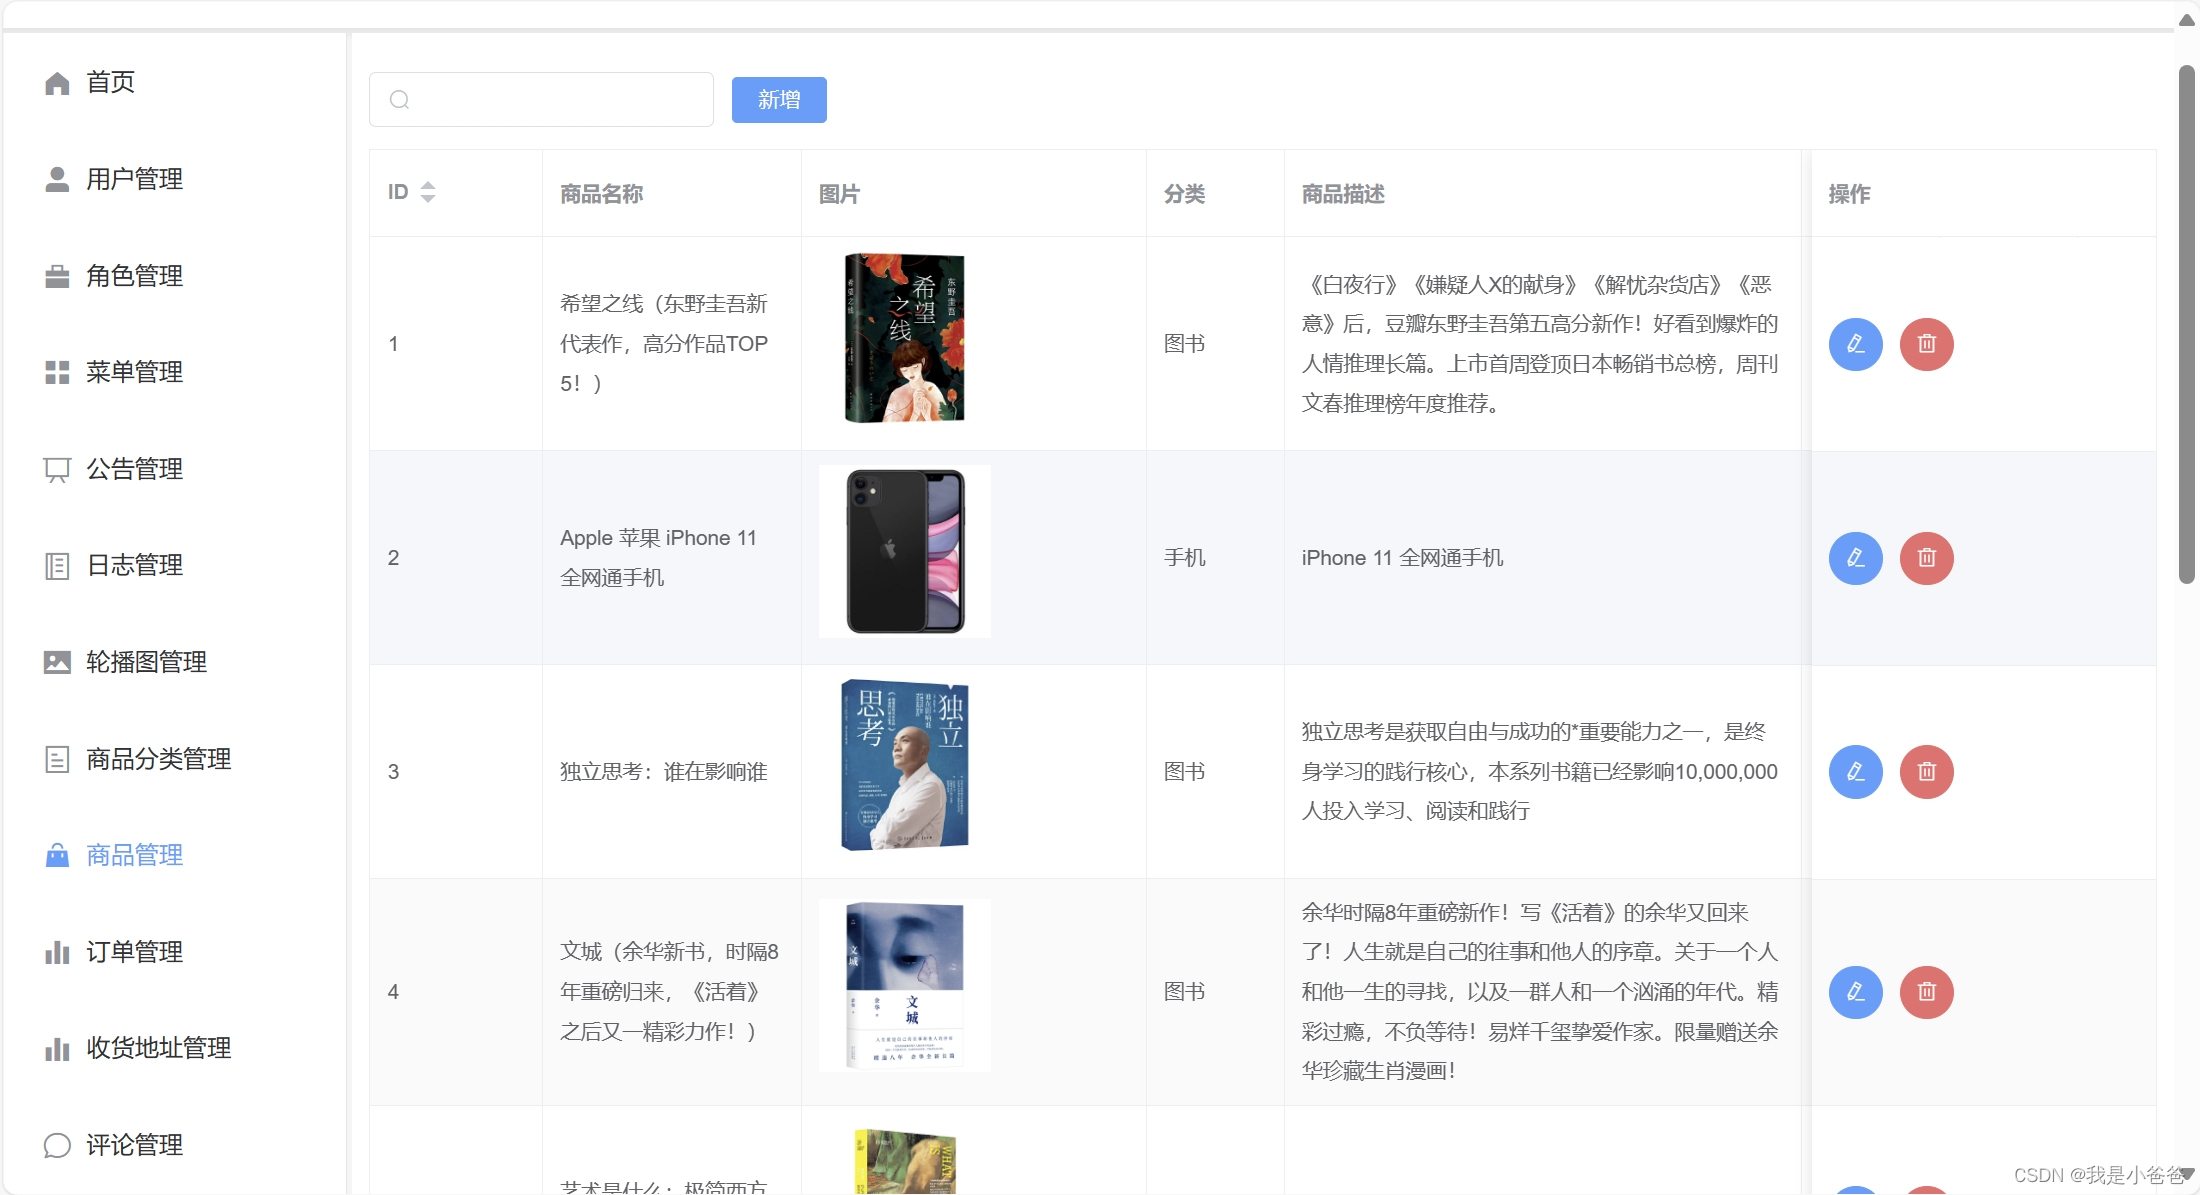Click the 评论管理 comment bubble icon
The image size is (2200, 1195).
(57, 1145)
